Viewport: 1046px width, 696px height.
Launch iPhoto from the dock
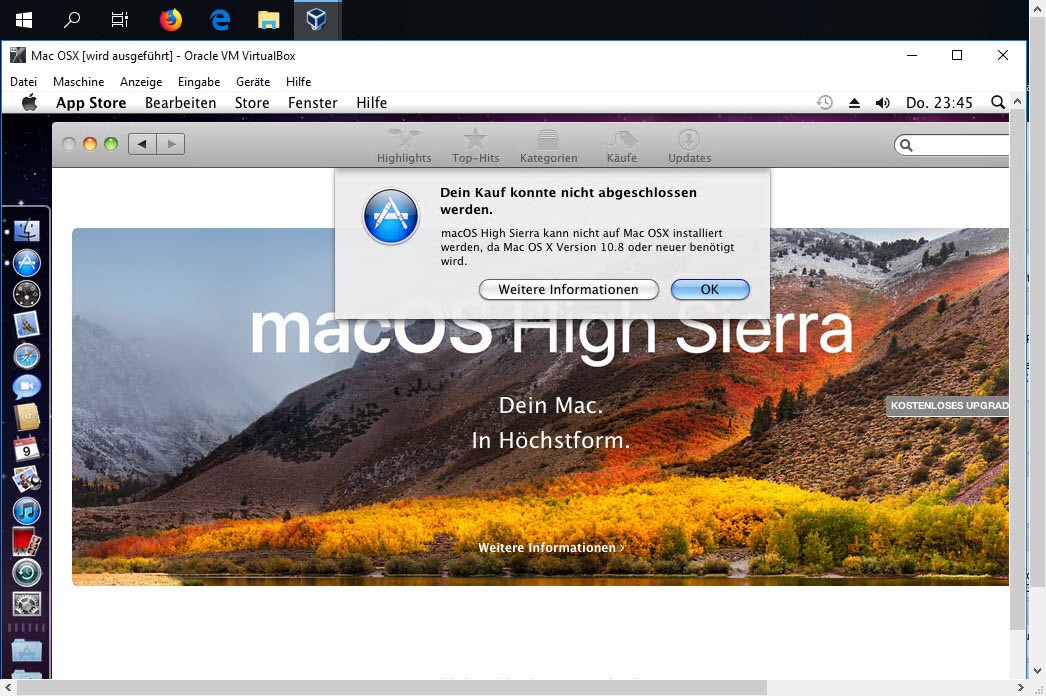coord(27,479)
